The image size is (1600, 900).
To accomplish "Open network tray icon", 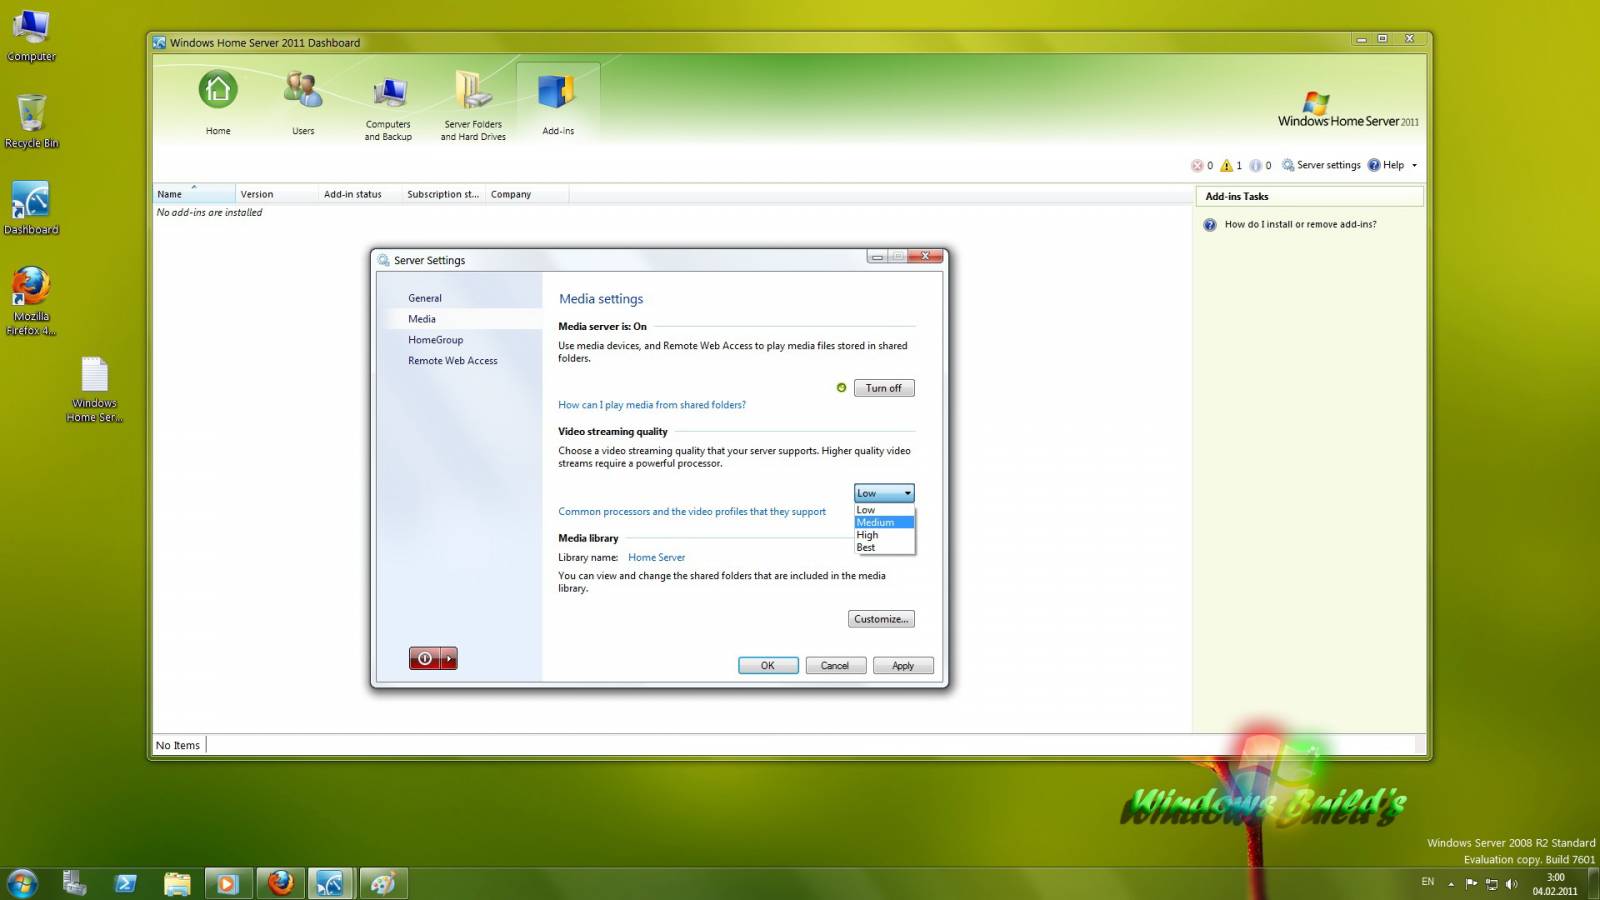I will 1492,884.
